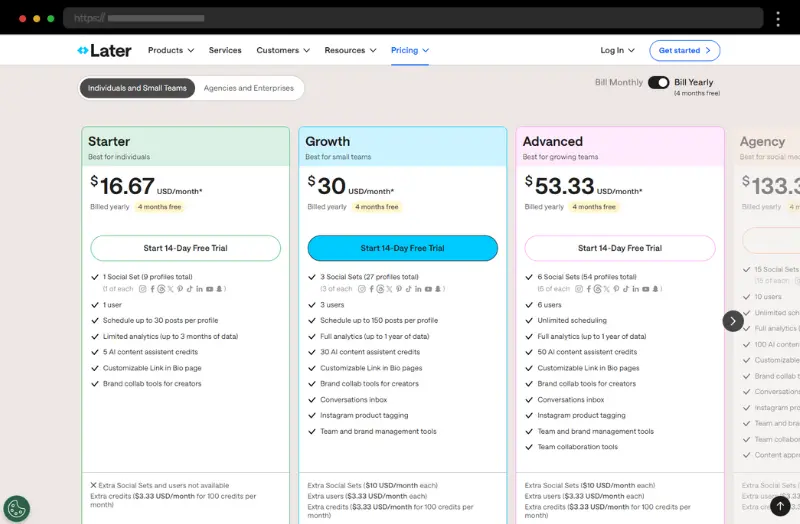
Task: Toggle Bill Monthly / Bill Yearly switch
Action: (x=658, y=82)
